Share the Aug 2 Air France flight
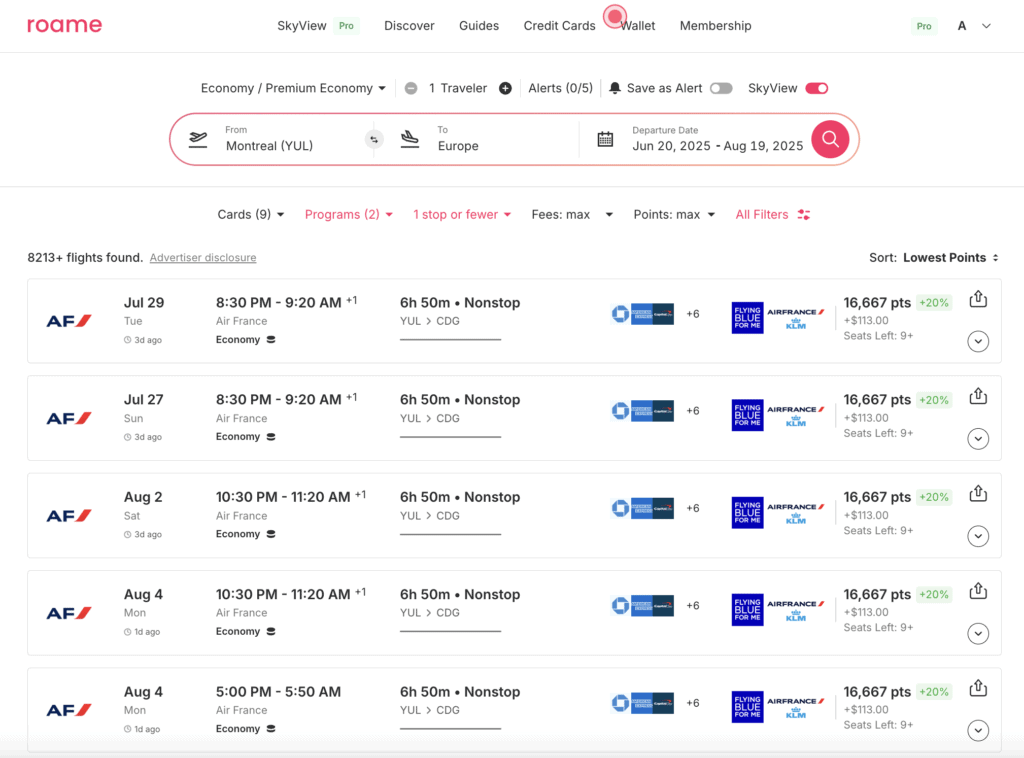Image resolution: width=1024 pixels, height=758 pixels. [x=978, y=493]
